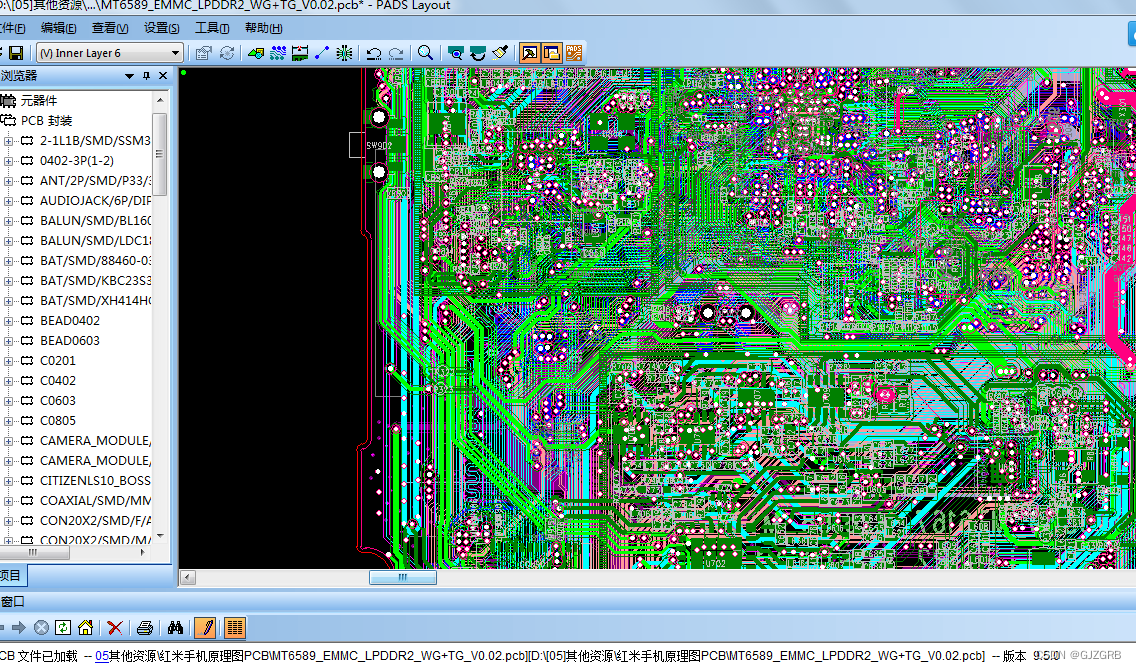The image size is (1136, 669).
Task: Toggle the spreadsheet grid icon near bottom
Action: click(234, 627)
